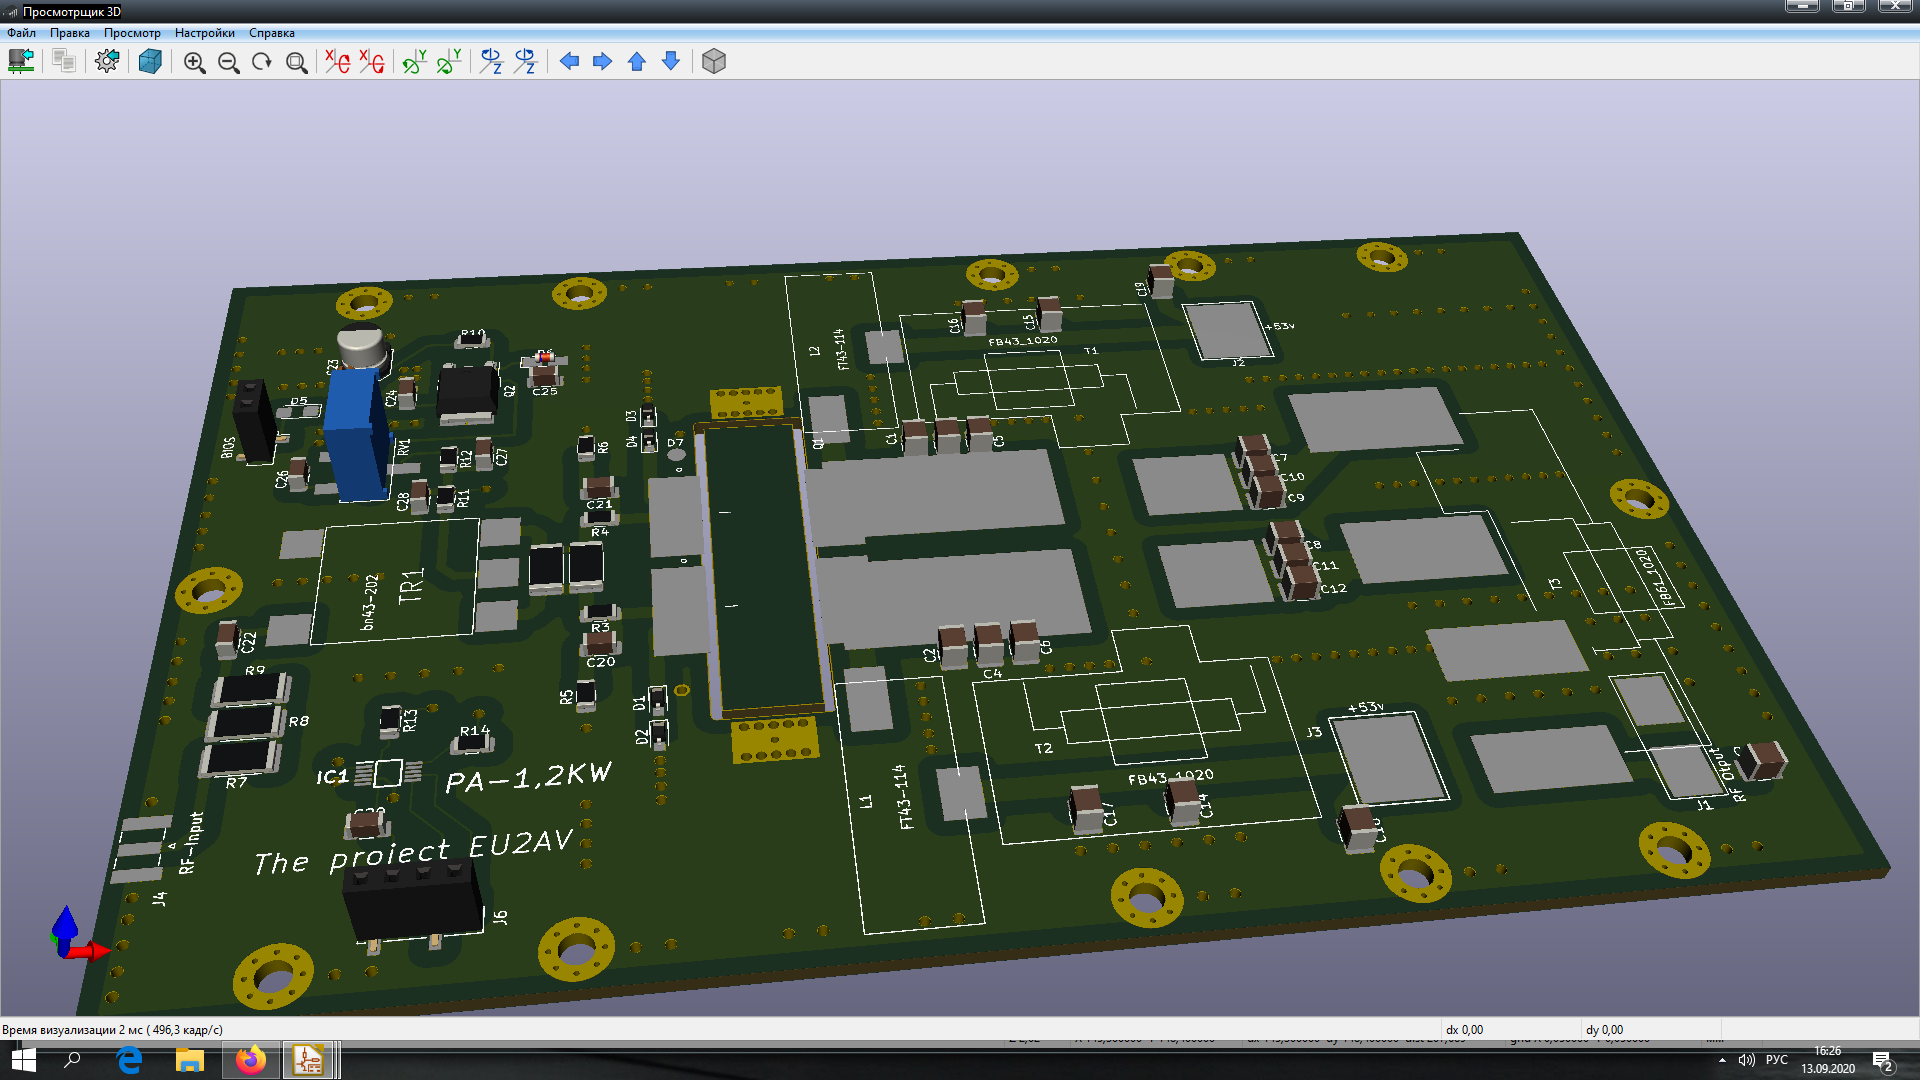Viewport: 1920px width, 1080px height.
Task: Click the zoom out magnifier
Action: coord(228,62)
